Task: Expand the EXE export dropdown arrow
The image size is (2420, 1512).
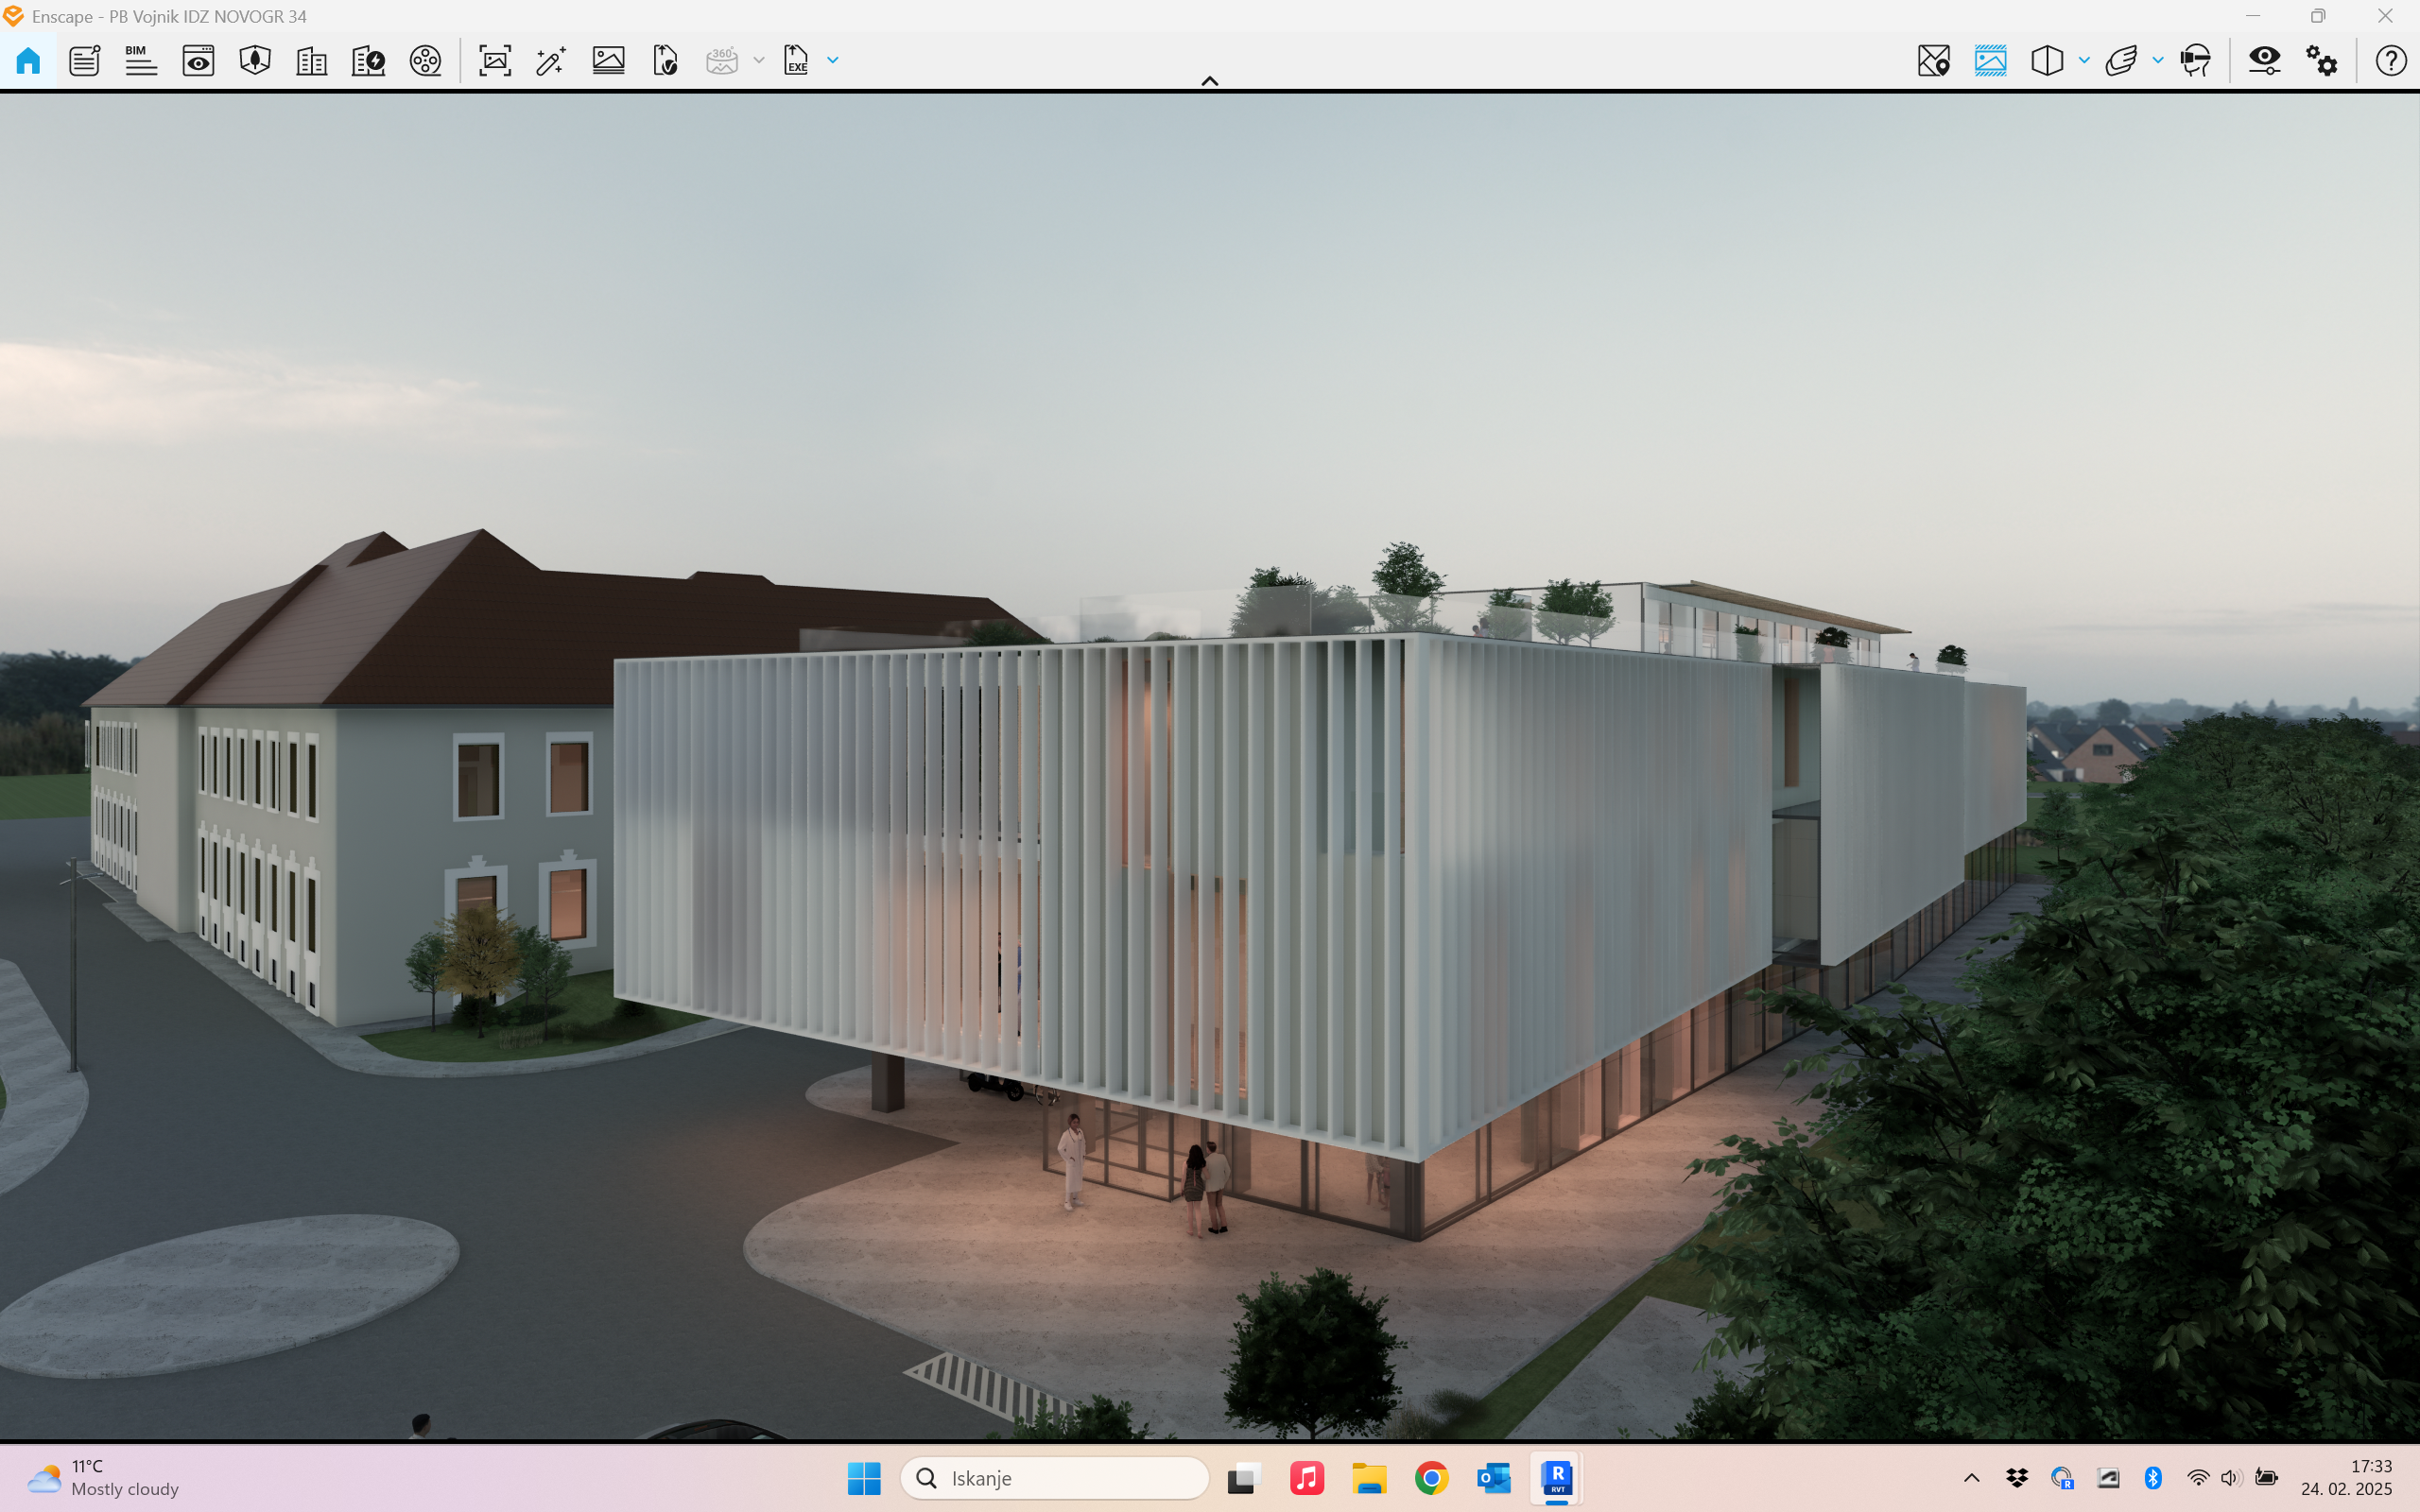Action: [832, 61]
